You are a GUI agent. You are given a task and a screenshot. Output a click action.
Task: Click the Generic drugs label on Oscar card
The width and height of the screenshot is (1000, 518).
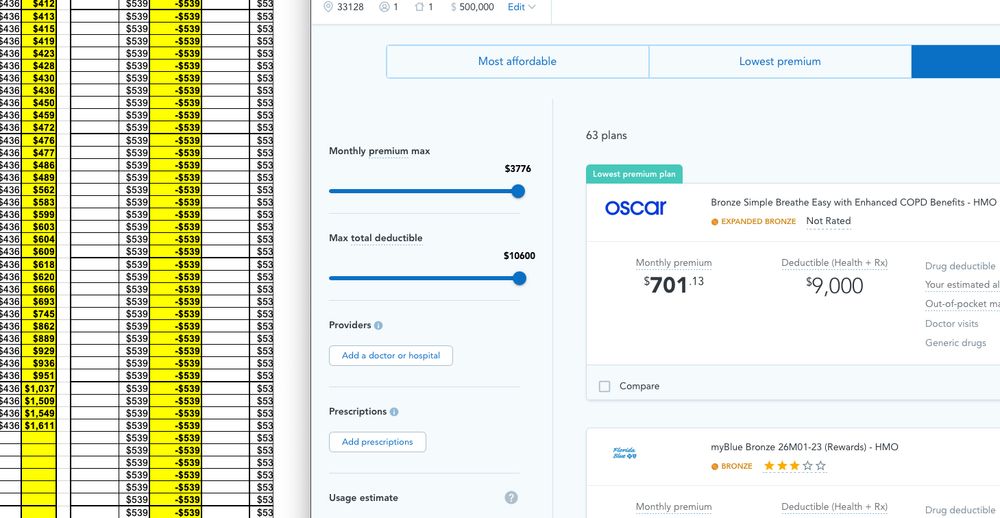pyautogui.click(x=955, y=343)
